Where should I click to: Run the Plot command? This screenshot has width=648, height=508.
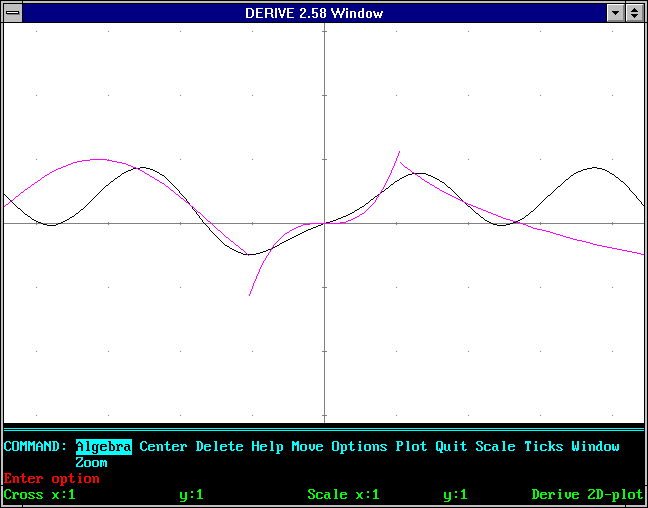[411, 447]
